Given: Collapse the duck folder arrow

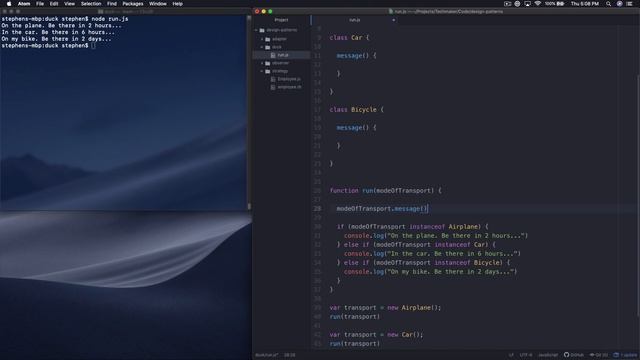Looking at the screenshot, I should (262, 47).
